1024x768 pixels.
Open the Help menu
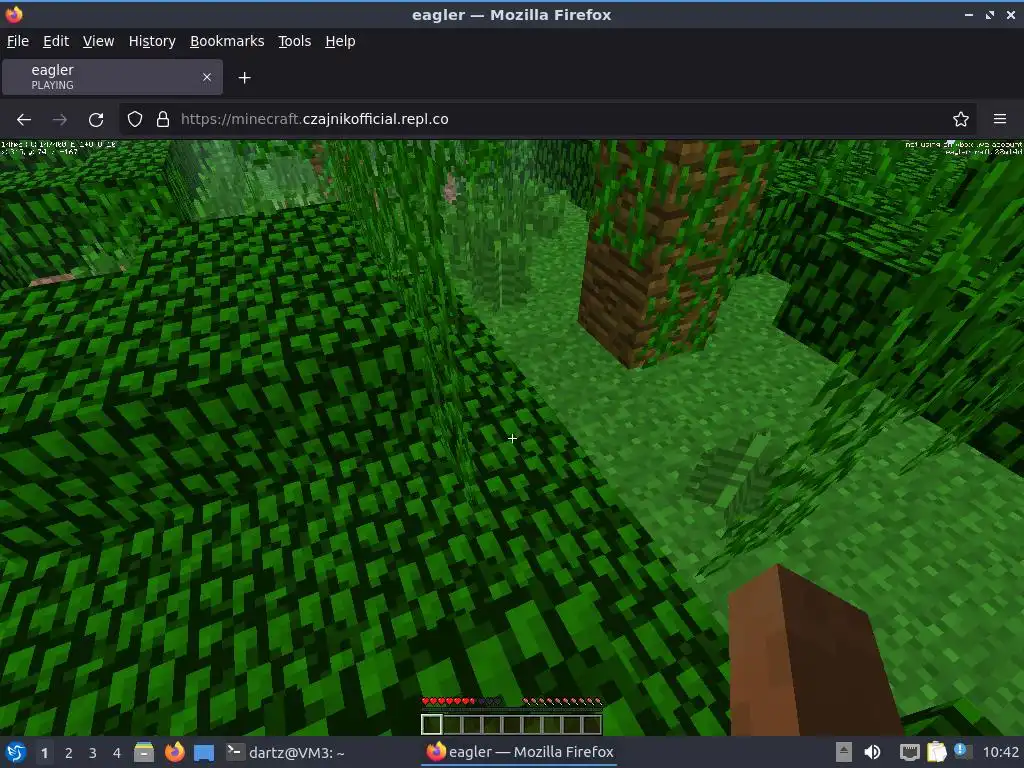click(340, 41)
